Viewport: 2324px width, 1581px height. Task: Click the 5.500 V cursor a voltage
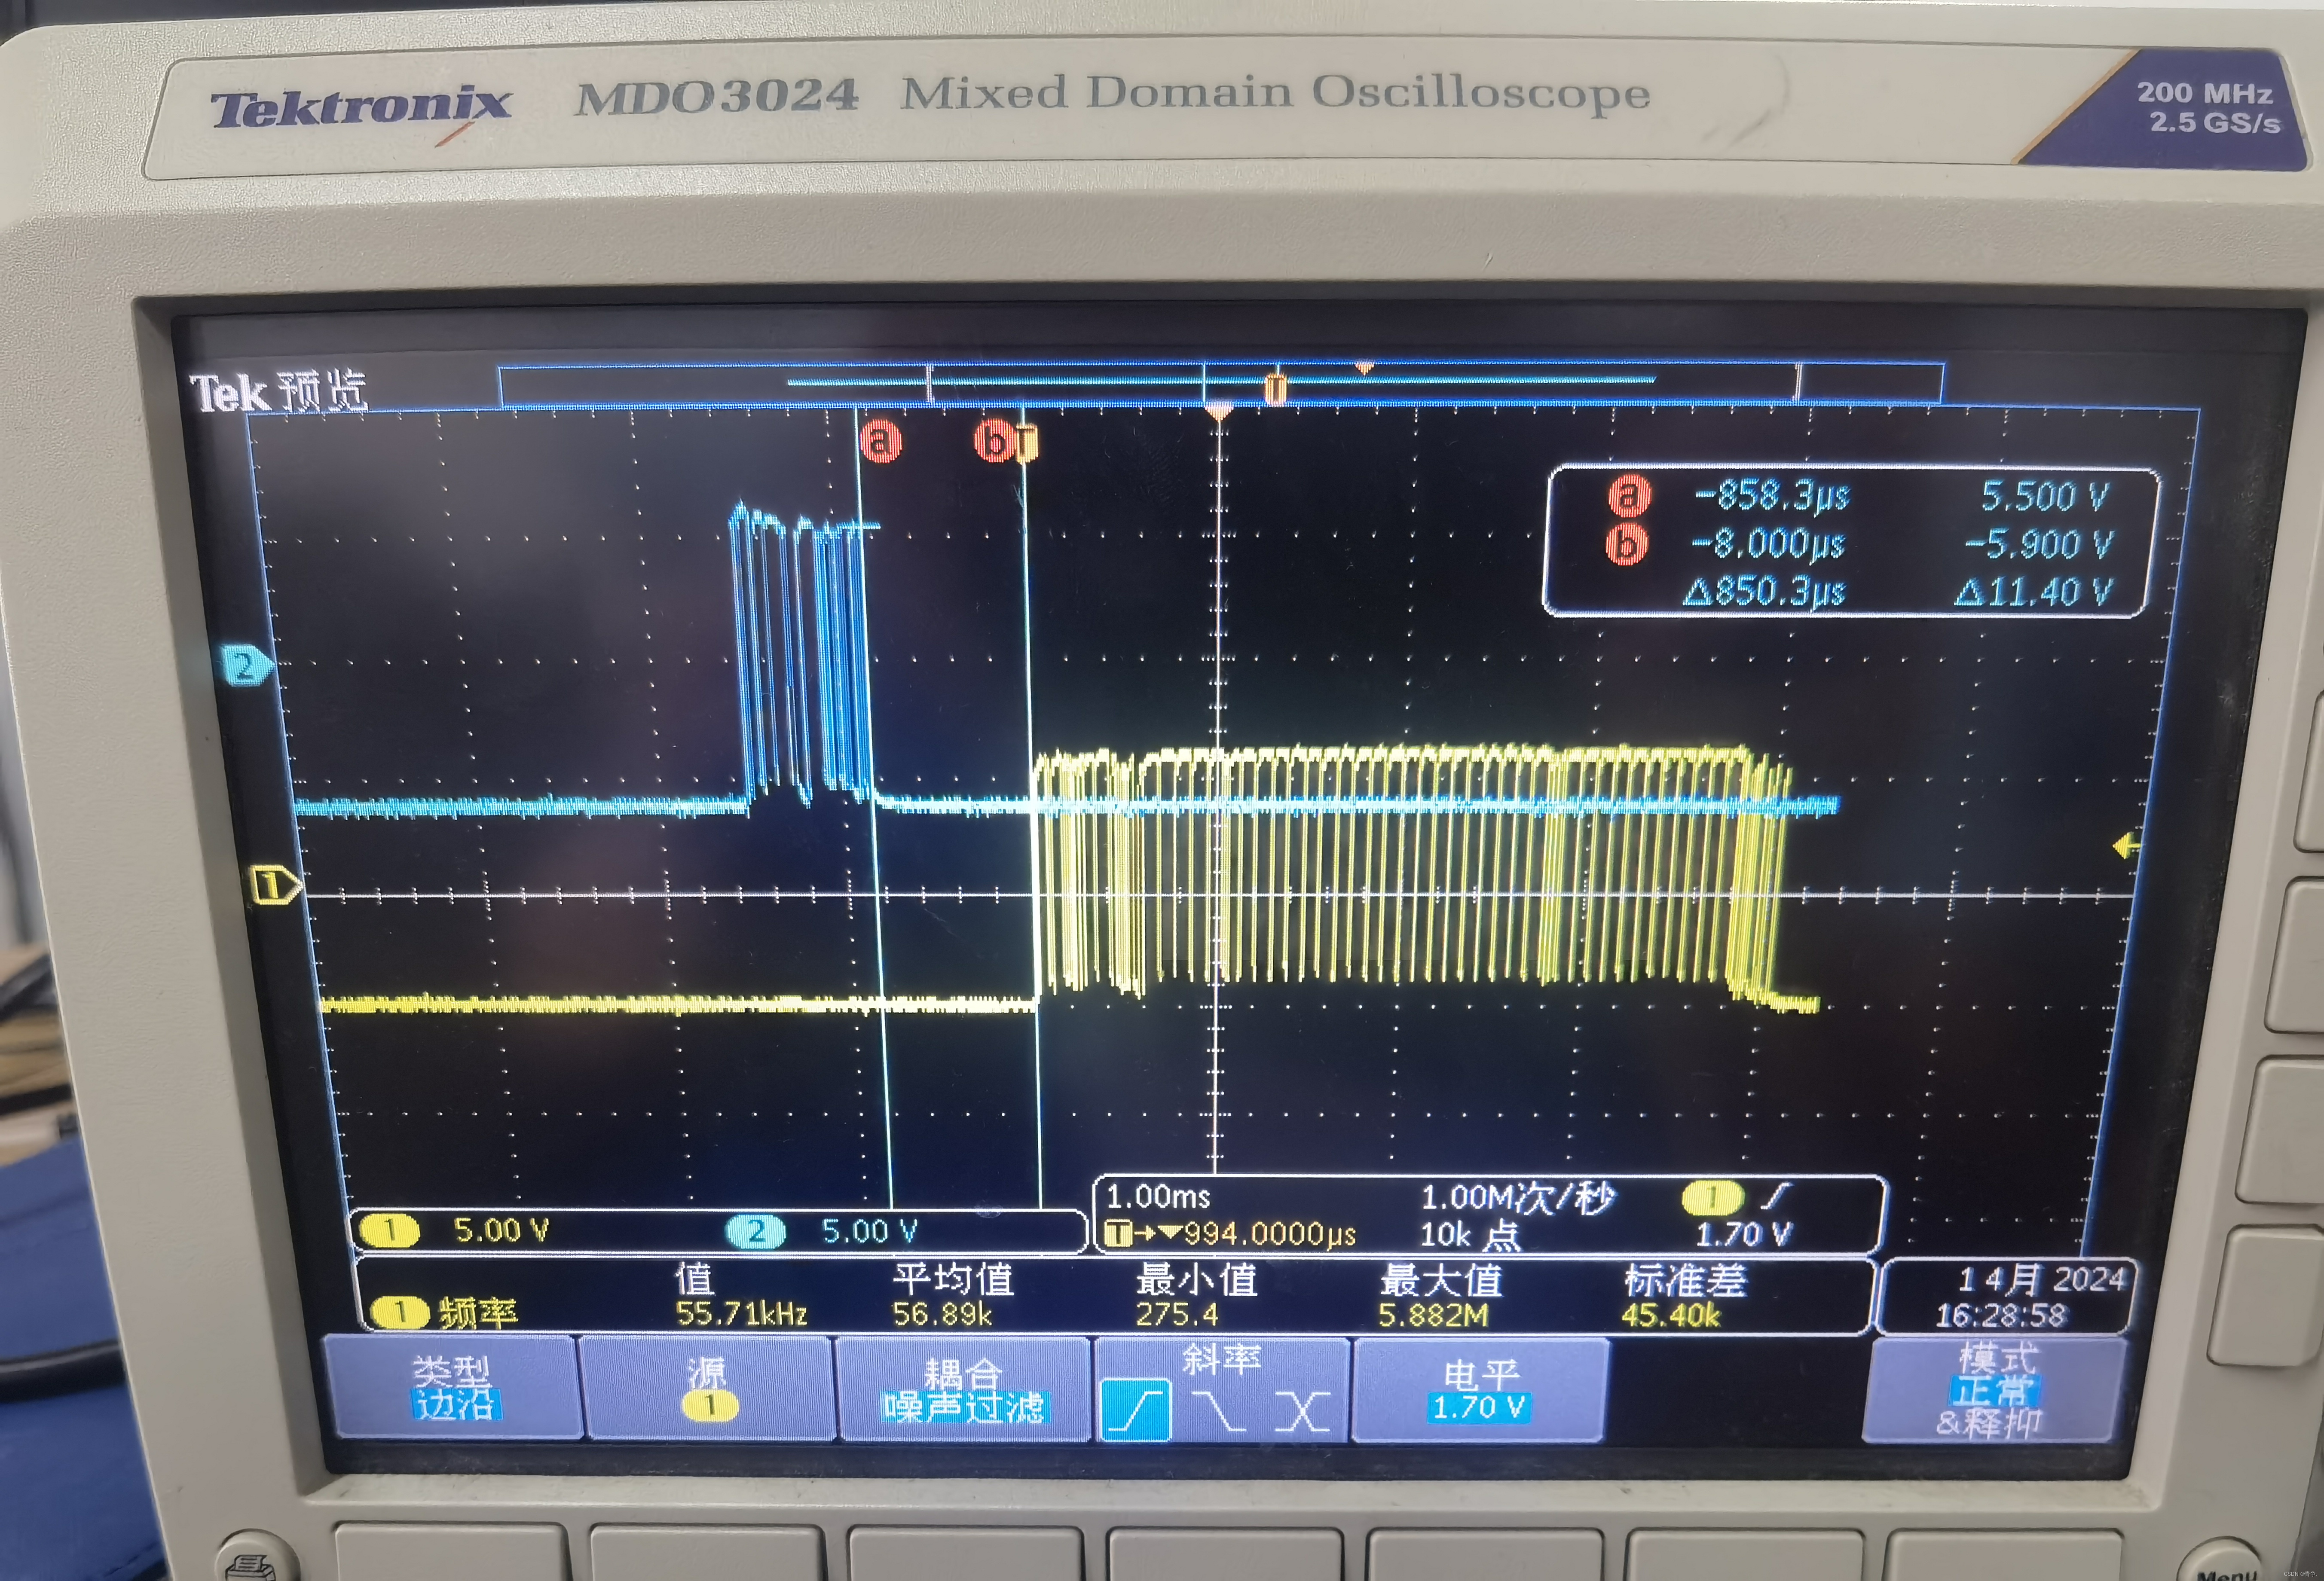tap(2045, 496)
